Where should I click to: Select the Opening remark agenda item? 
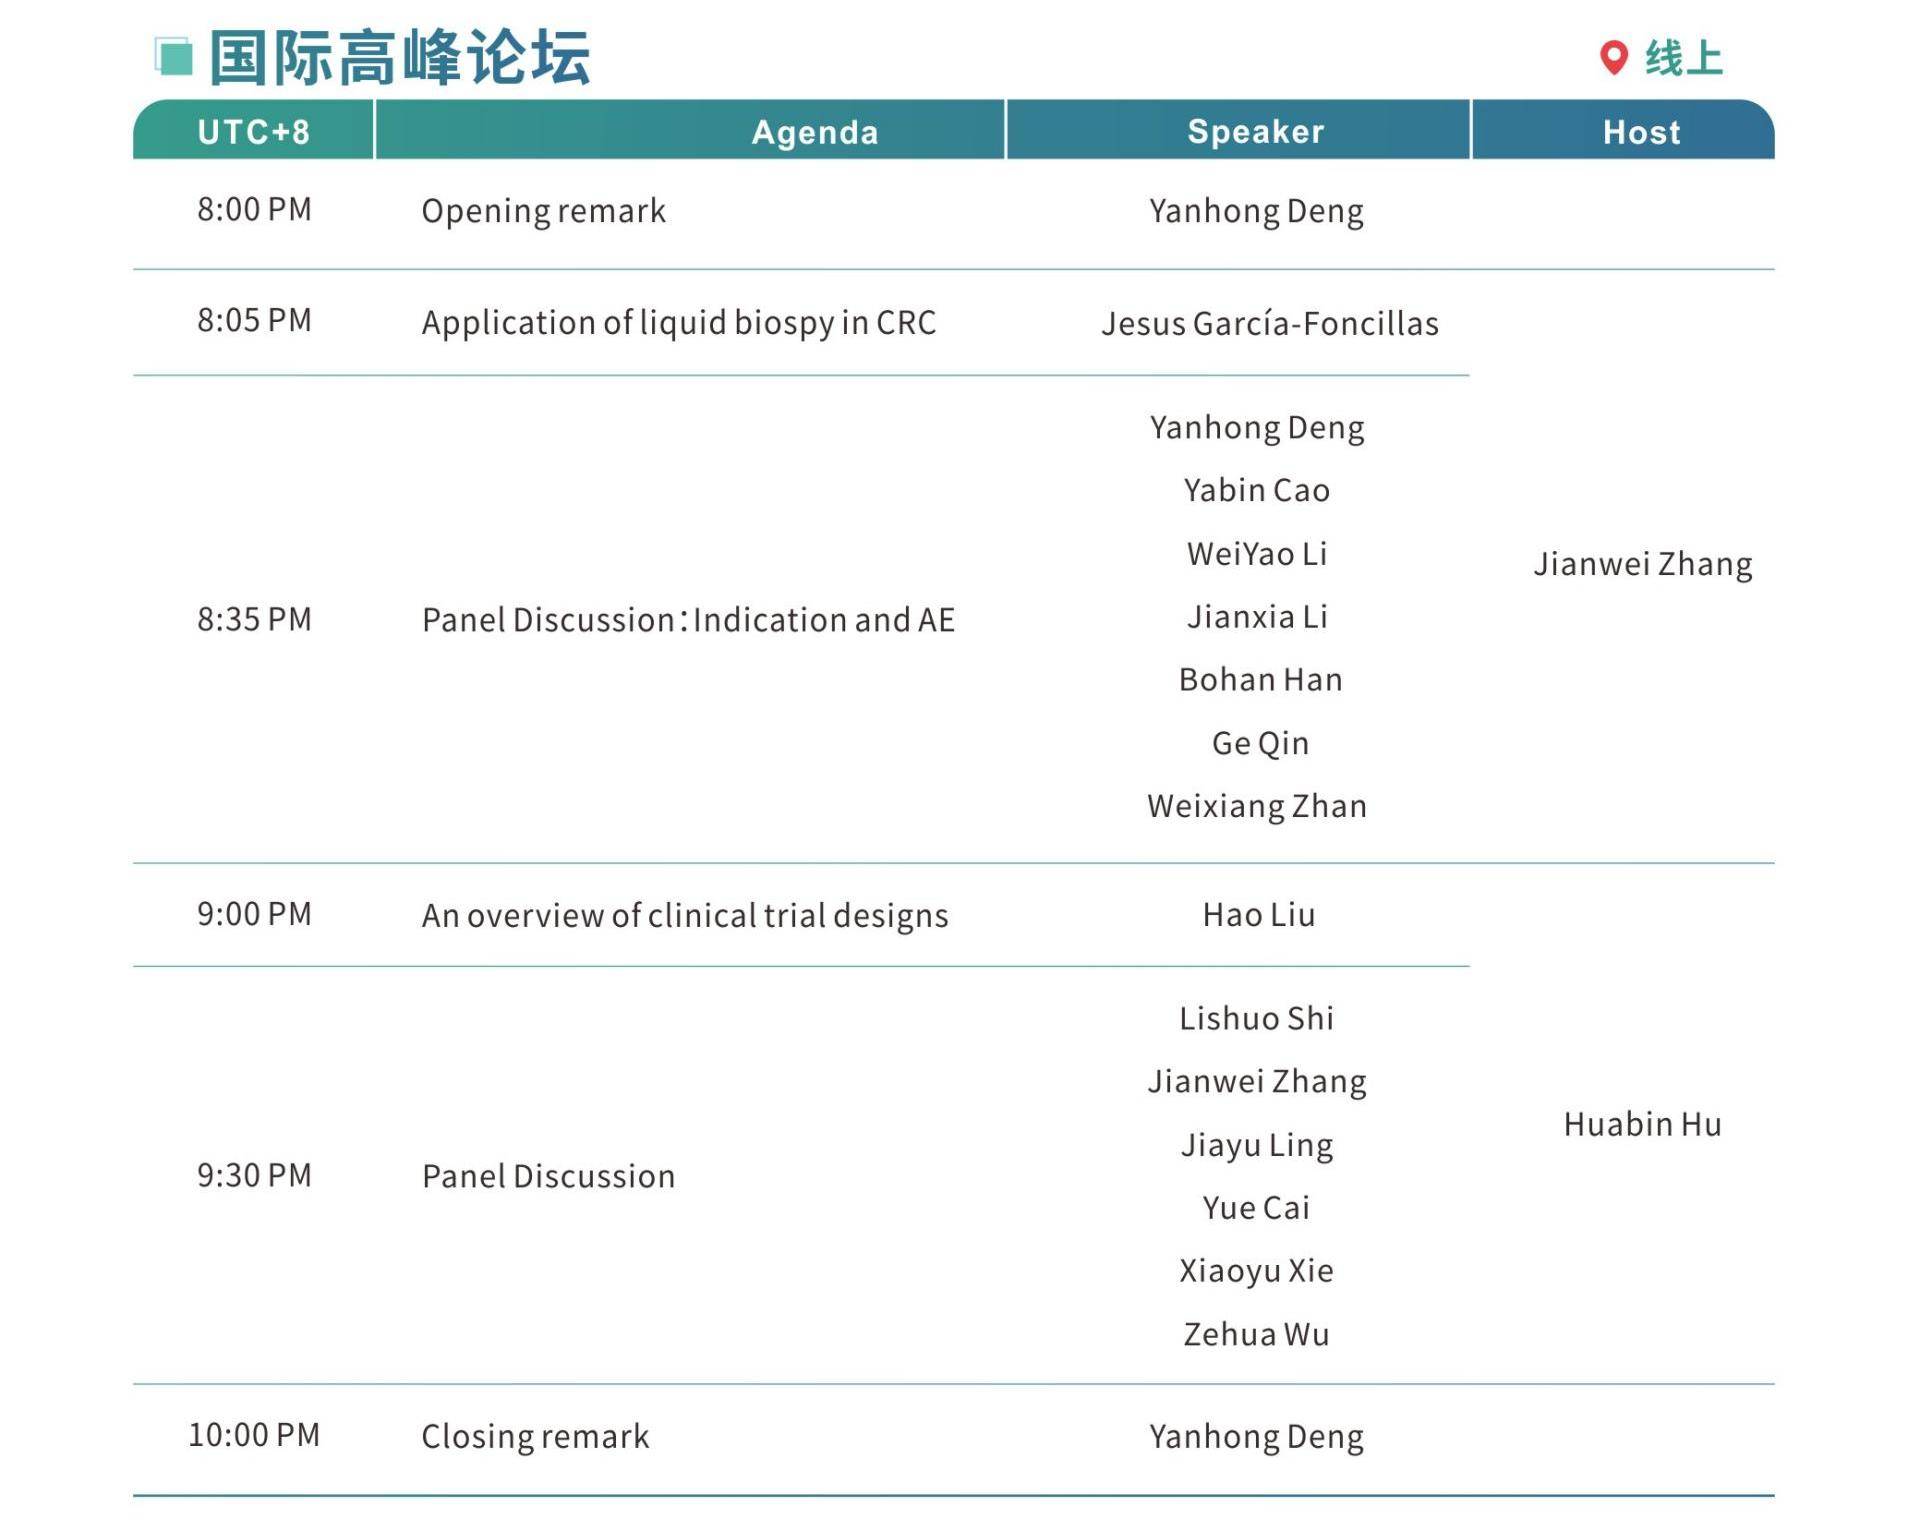543,211
